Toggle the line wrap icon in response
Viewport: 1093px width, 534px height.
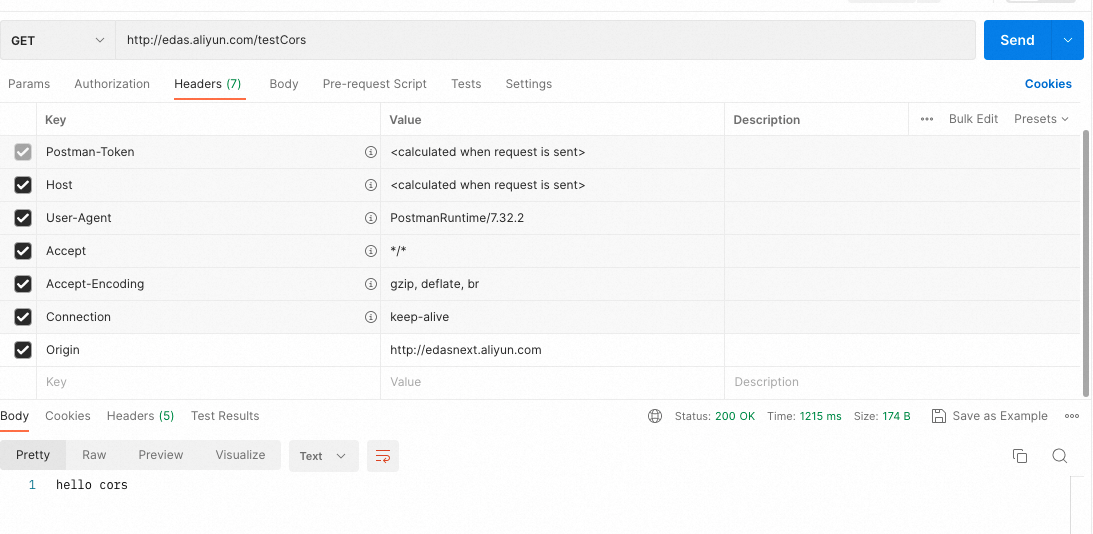click(x=383, y=456)
